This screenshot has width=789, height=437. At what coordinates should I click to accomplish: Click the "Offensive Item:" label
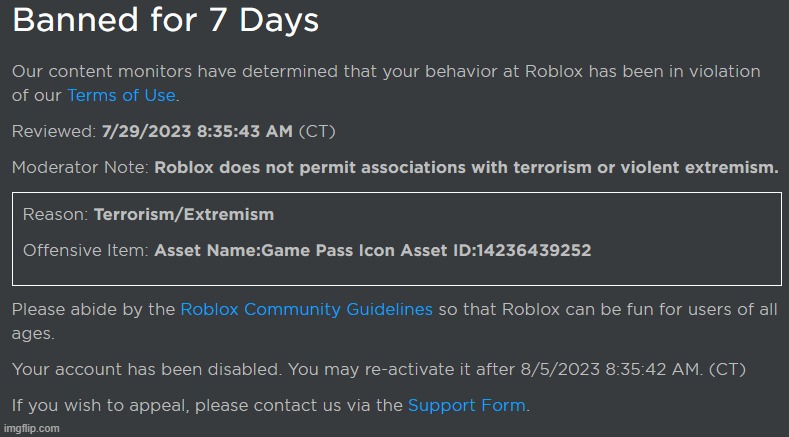pyautogui.click(x=86, y=250)
